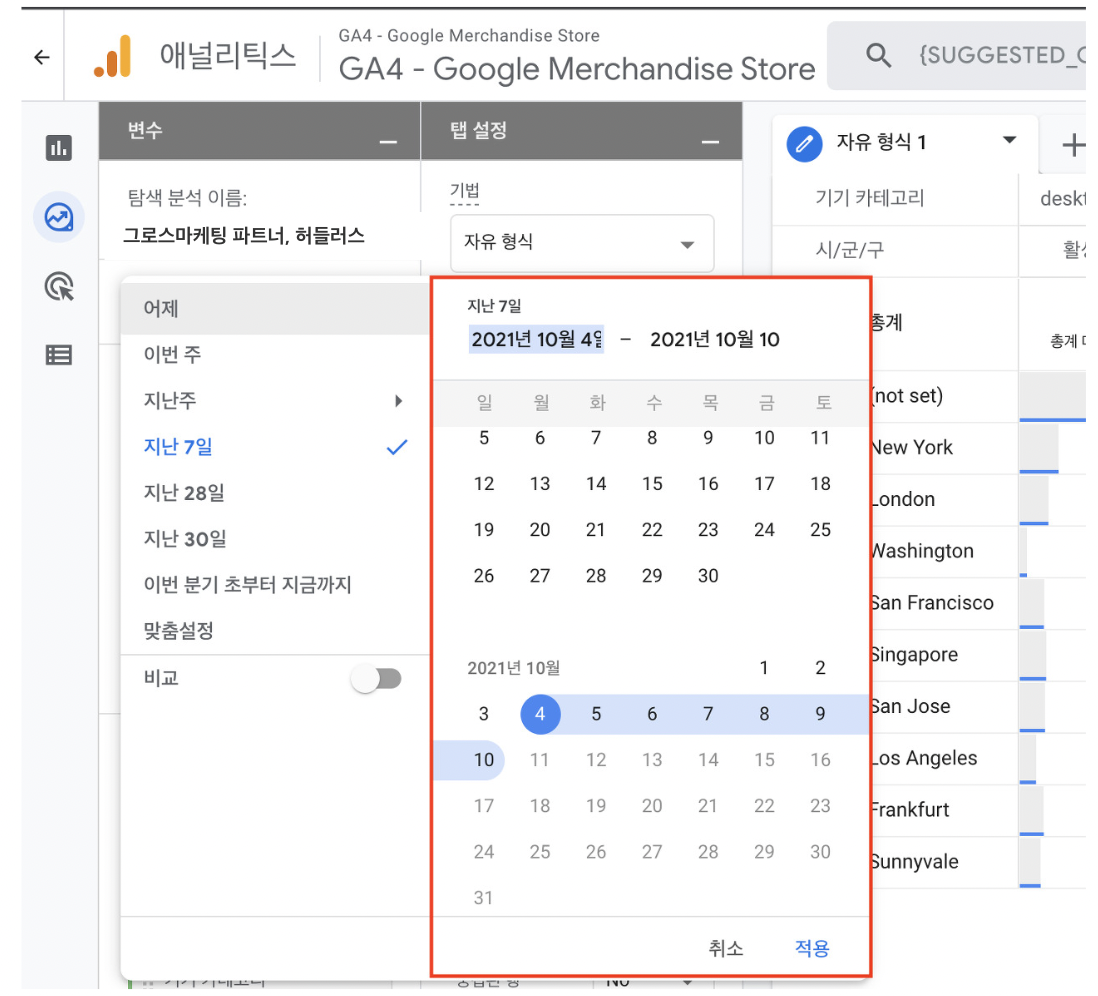This screenshot has width=1098, height=996.
Task: Select the 지난 28일 preset
Action: coord(274,493)
